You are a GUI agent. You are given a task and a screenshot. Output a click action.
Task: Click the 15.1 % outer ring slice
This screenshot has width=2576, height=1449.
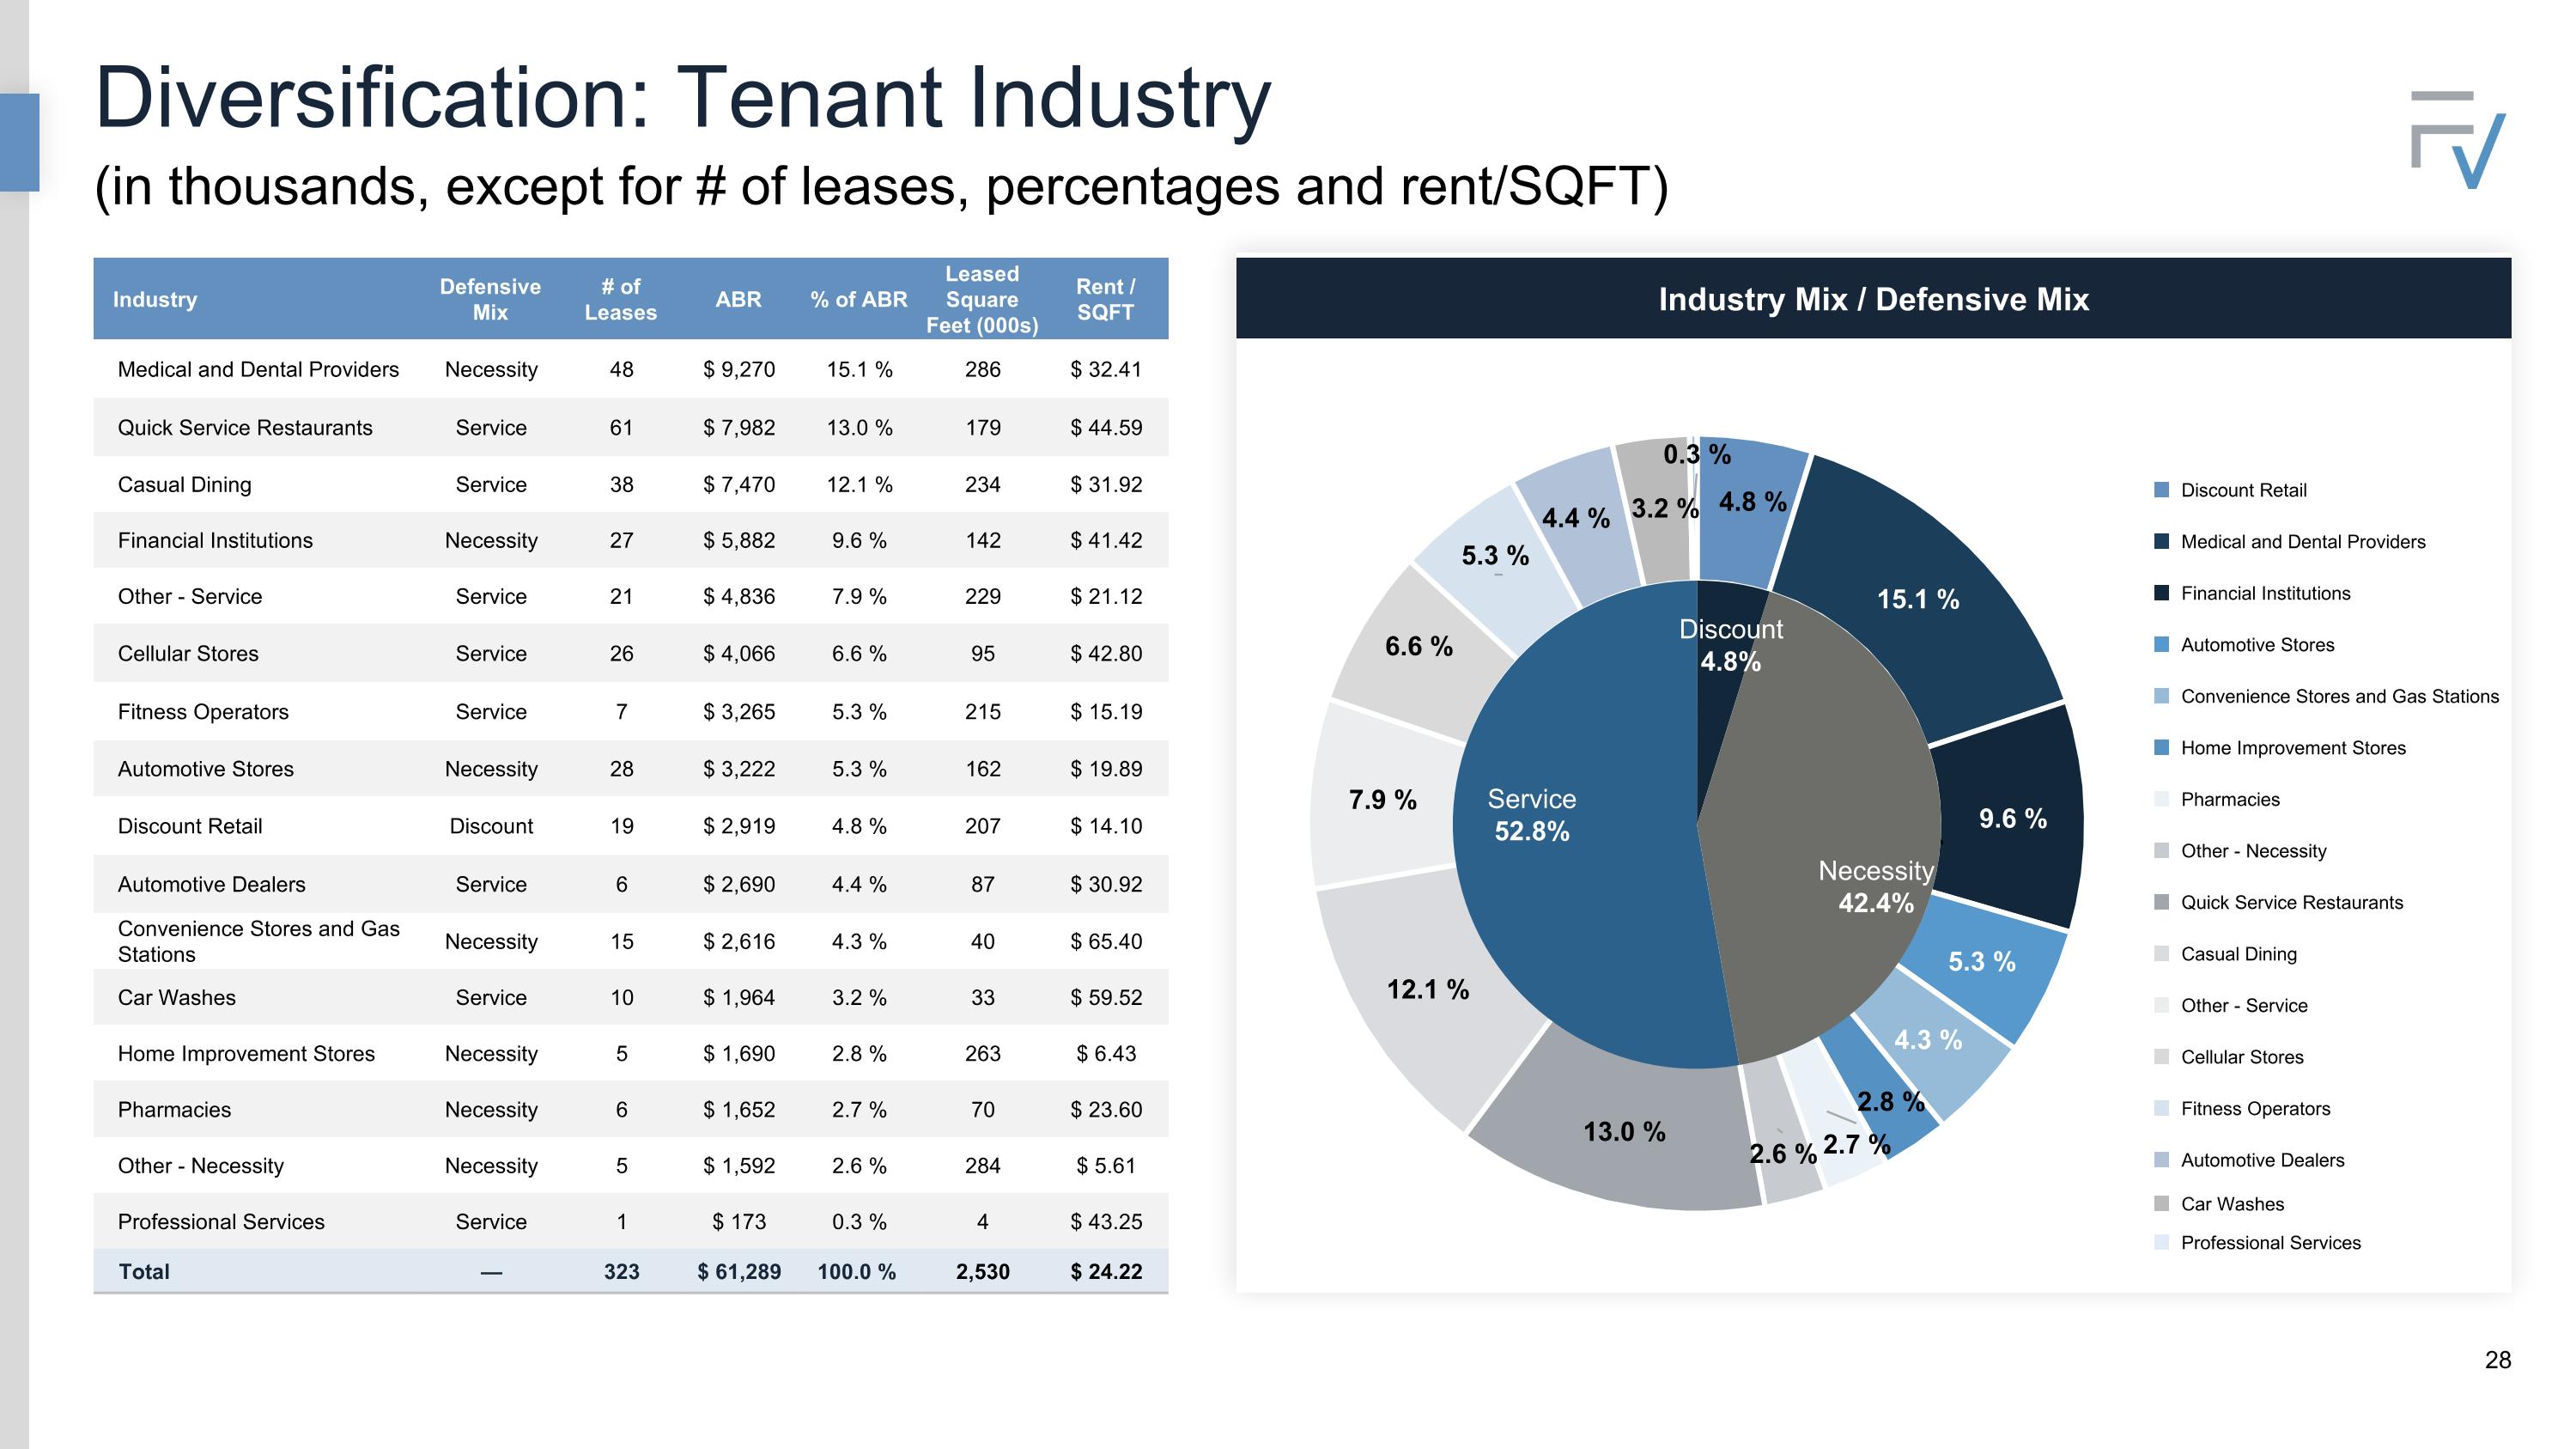click(1918, 600)
